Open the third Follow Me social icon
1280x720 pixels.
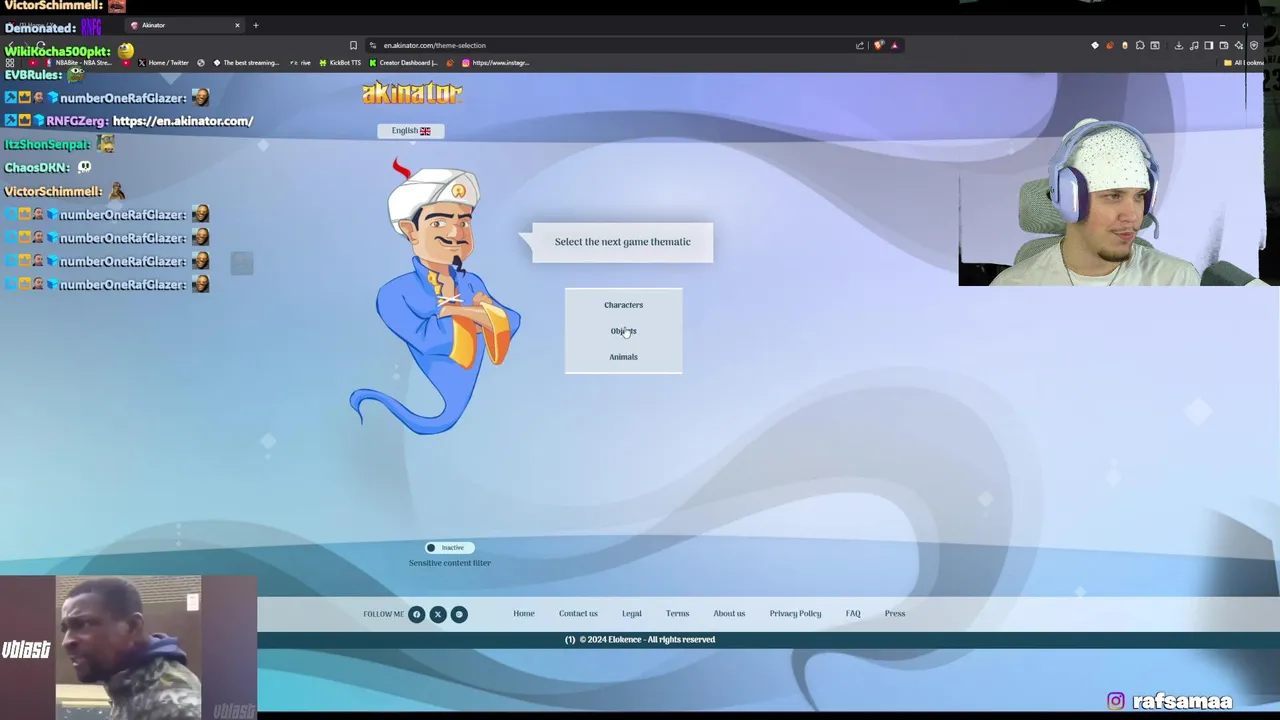click(x=459, y=614)
